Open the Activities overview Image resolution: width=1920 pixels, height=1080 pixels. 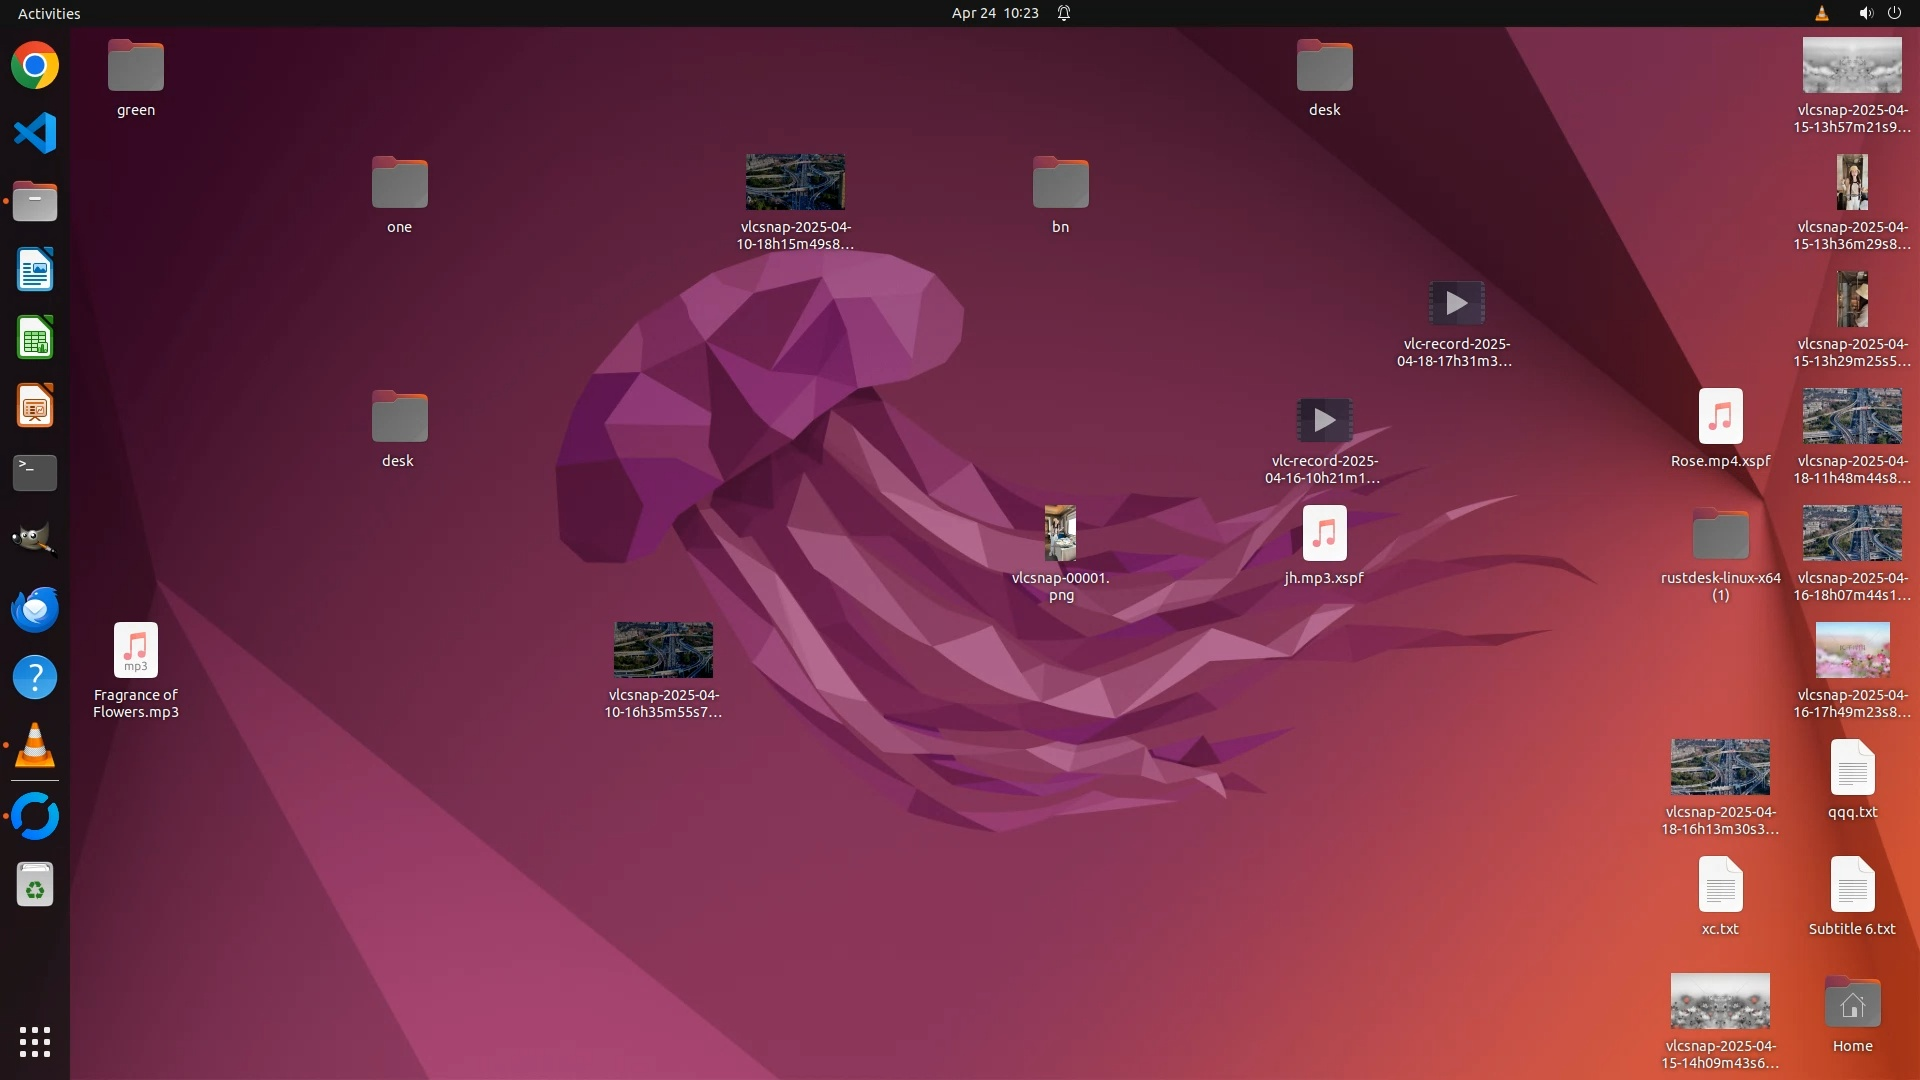pyautogui.click(x=49, y=13)
